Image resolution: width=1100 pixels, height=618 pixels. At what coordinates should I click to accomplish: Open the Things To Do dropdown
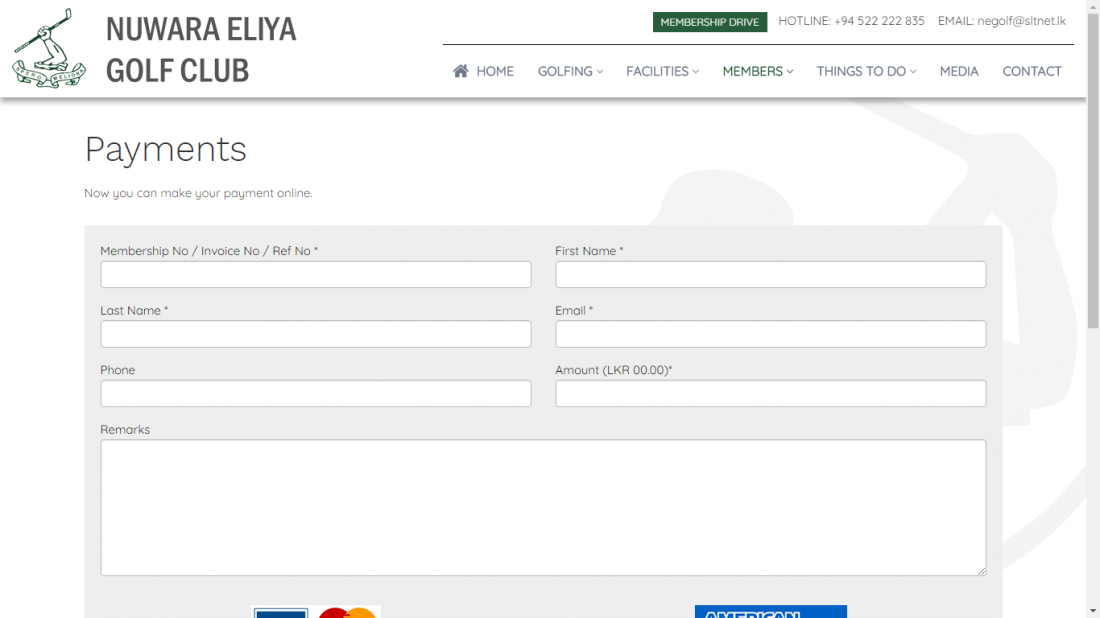[866, 71]
